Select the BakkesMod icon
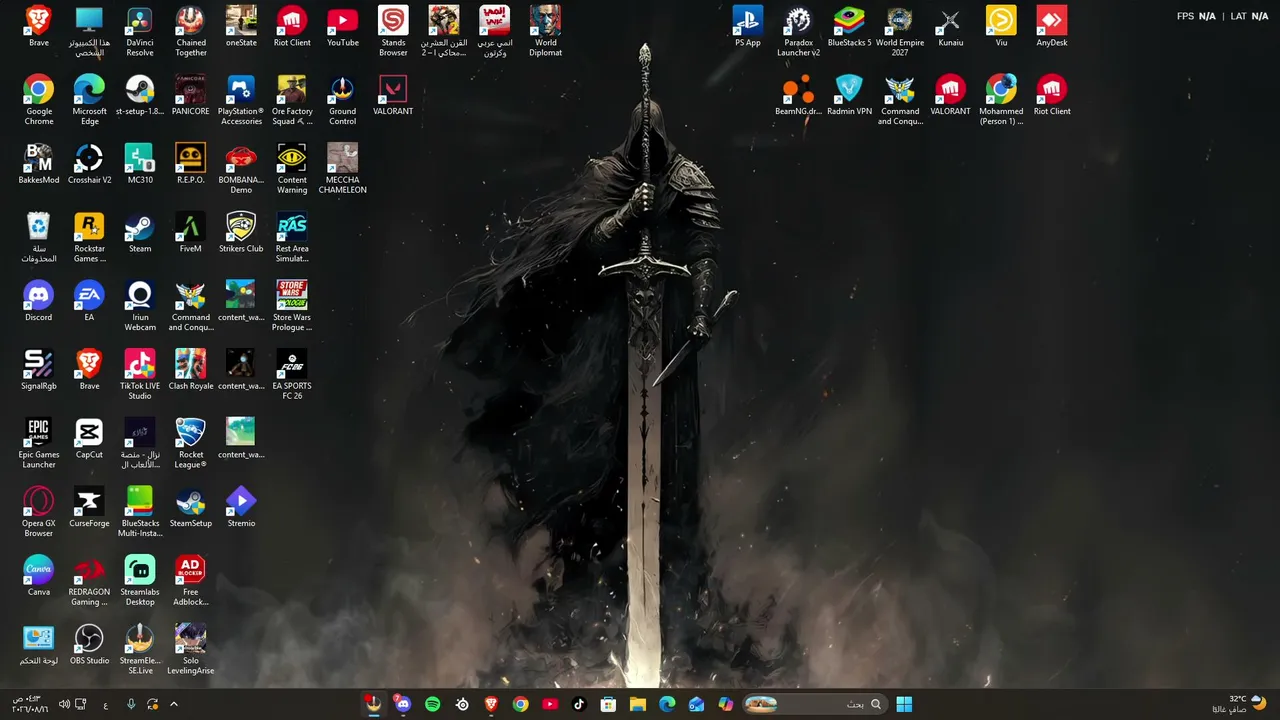Screen dimensions: 1280x720 point(38,165)
